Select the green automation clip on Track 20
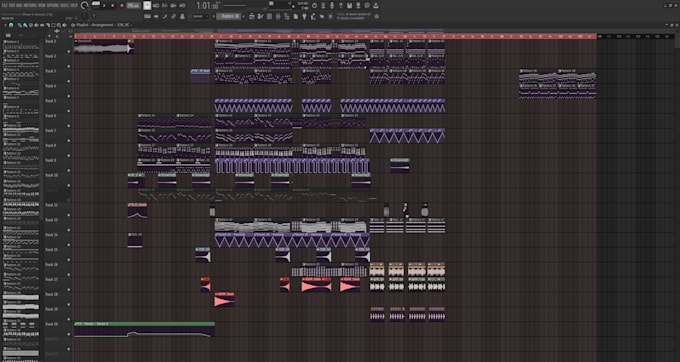 [x=144, y=329]
